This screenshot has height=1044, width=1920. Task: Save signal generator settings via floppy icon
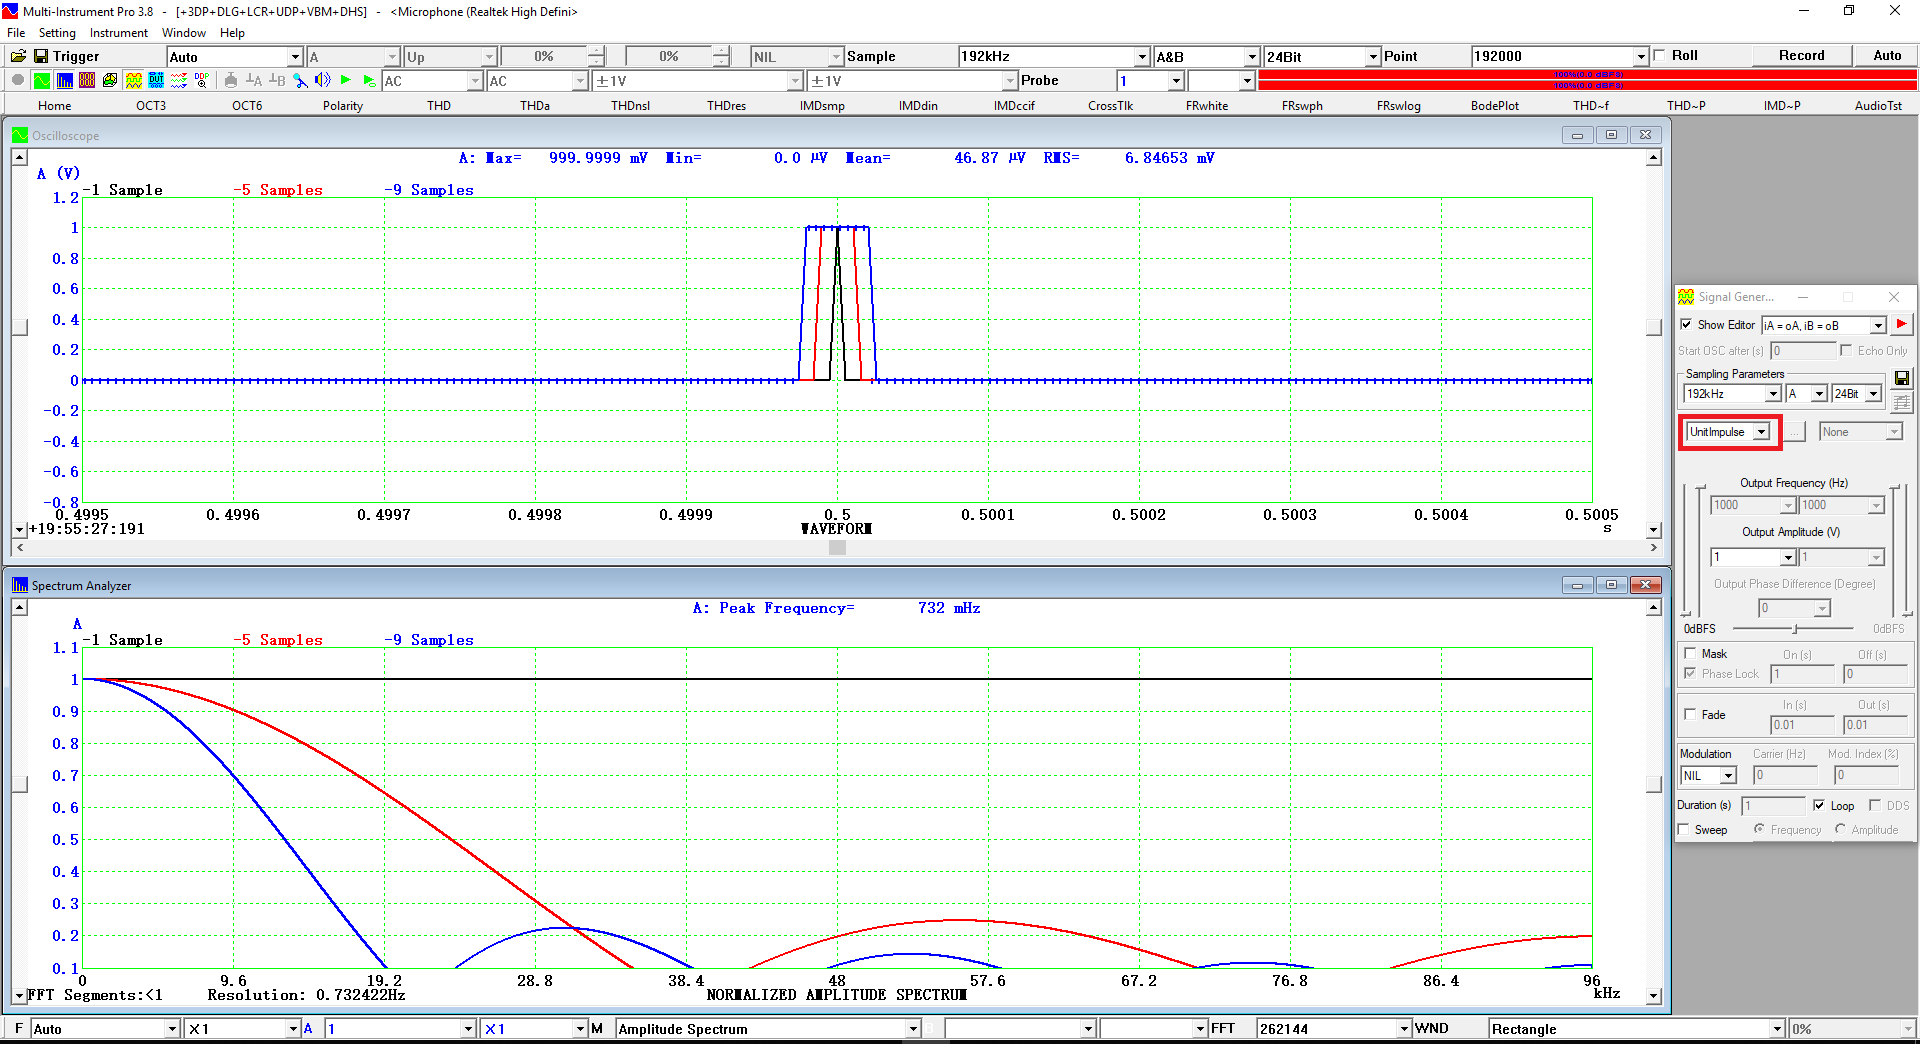1902,378
